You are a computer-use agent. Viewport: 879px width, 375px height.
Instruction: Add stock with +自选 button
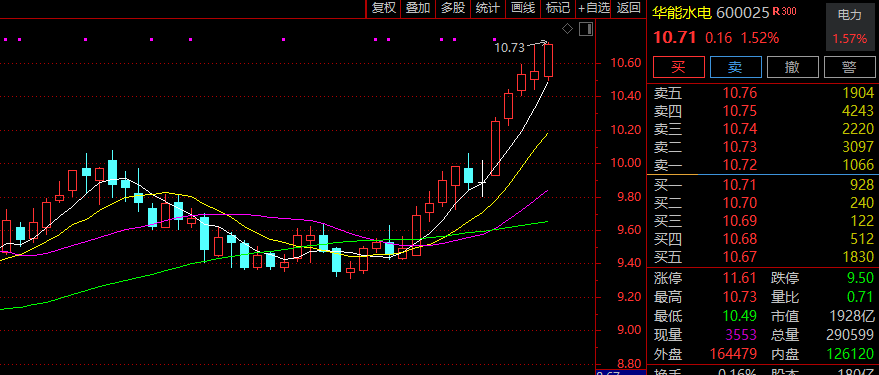tap(594, 8)
